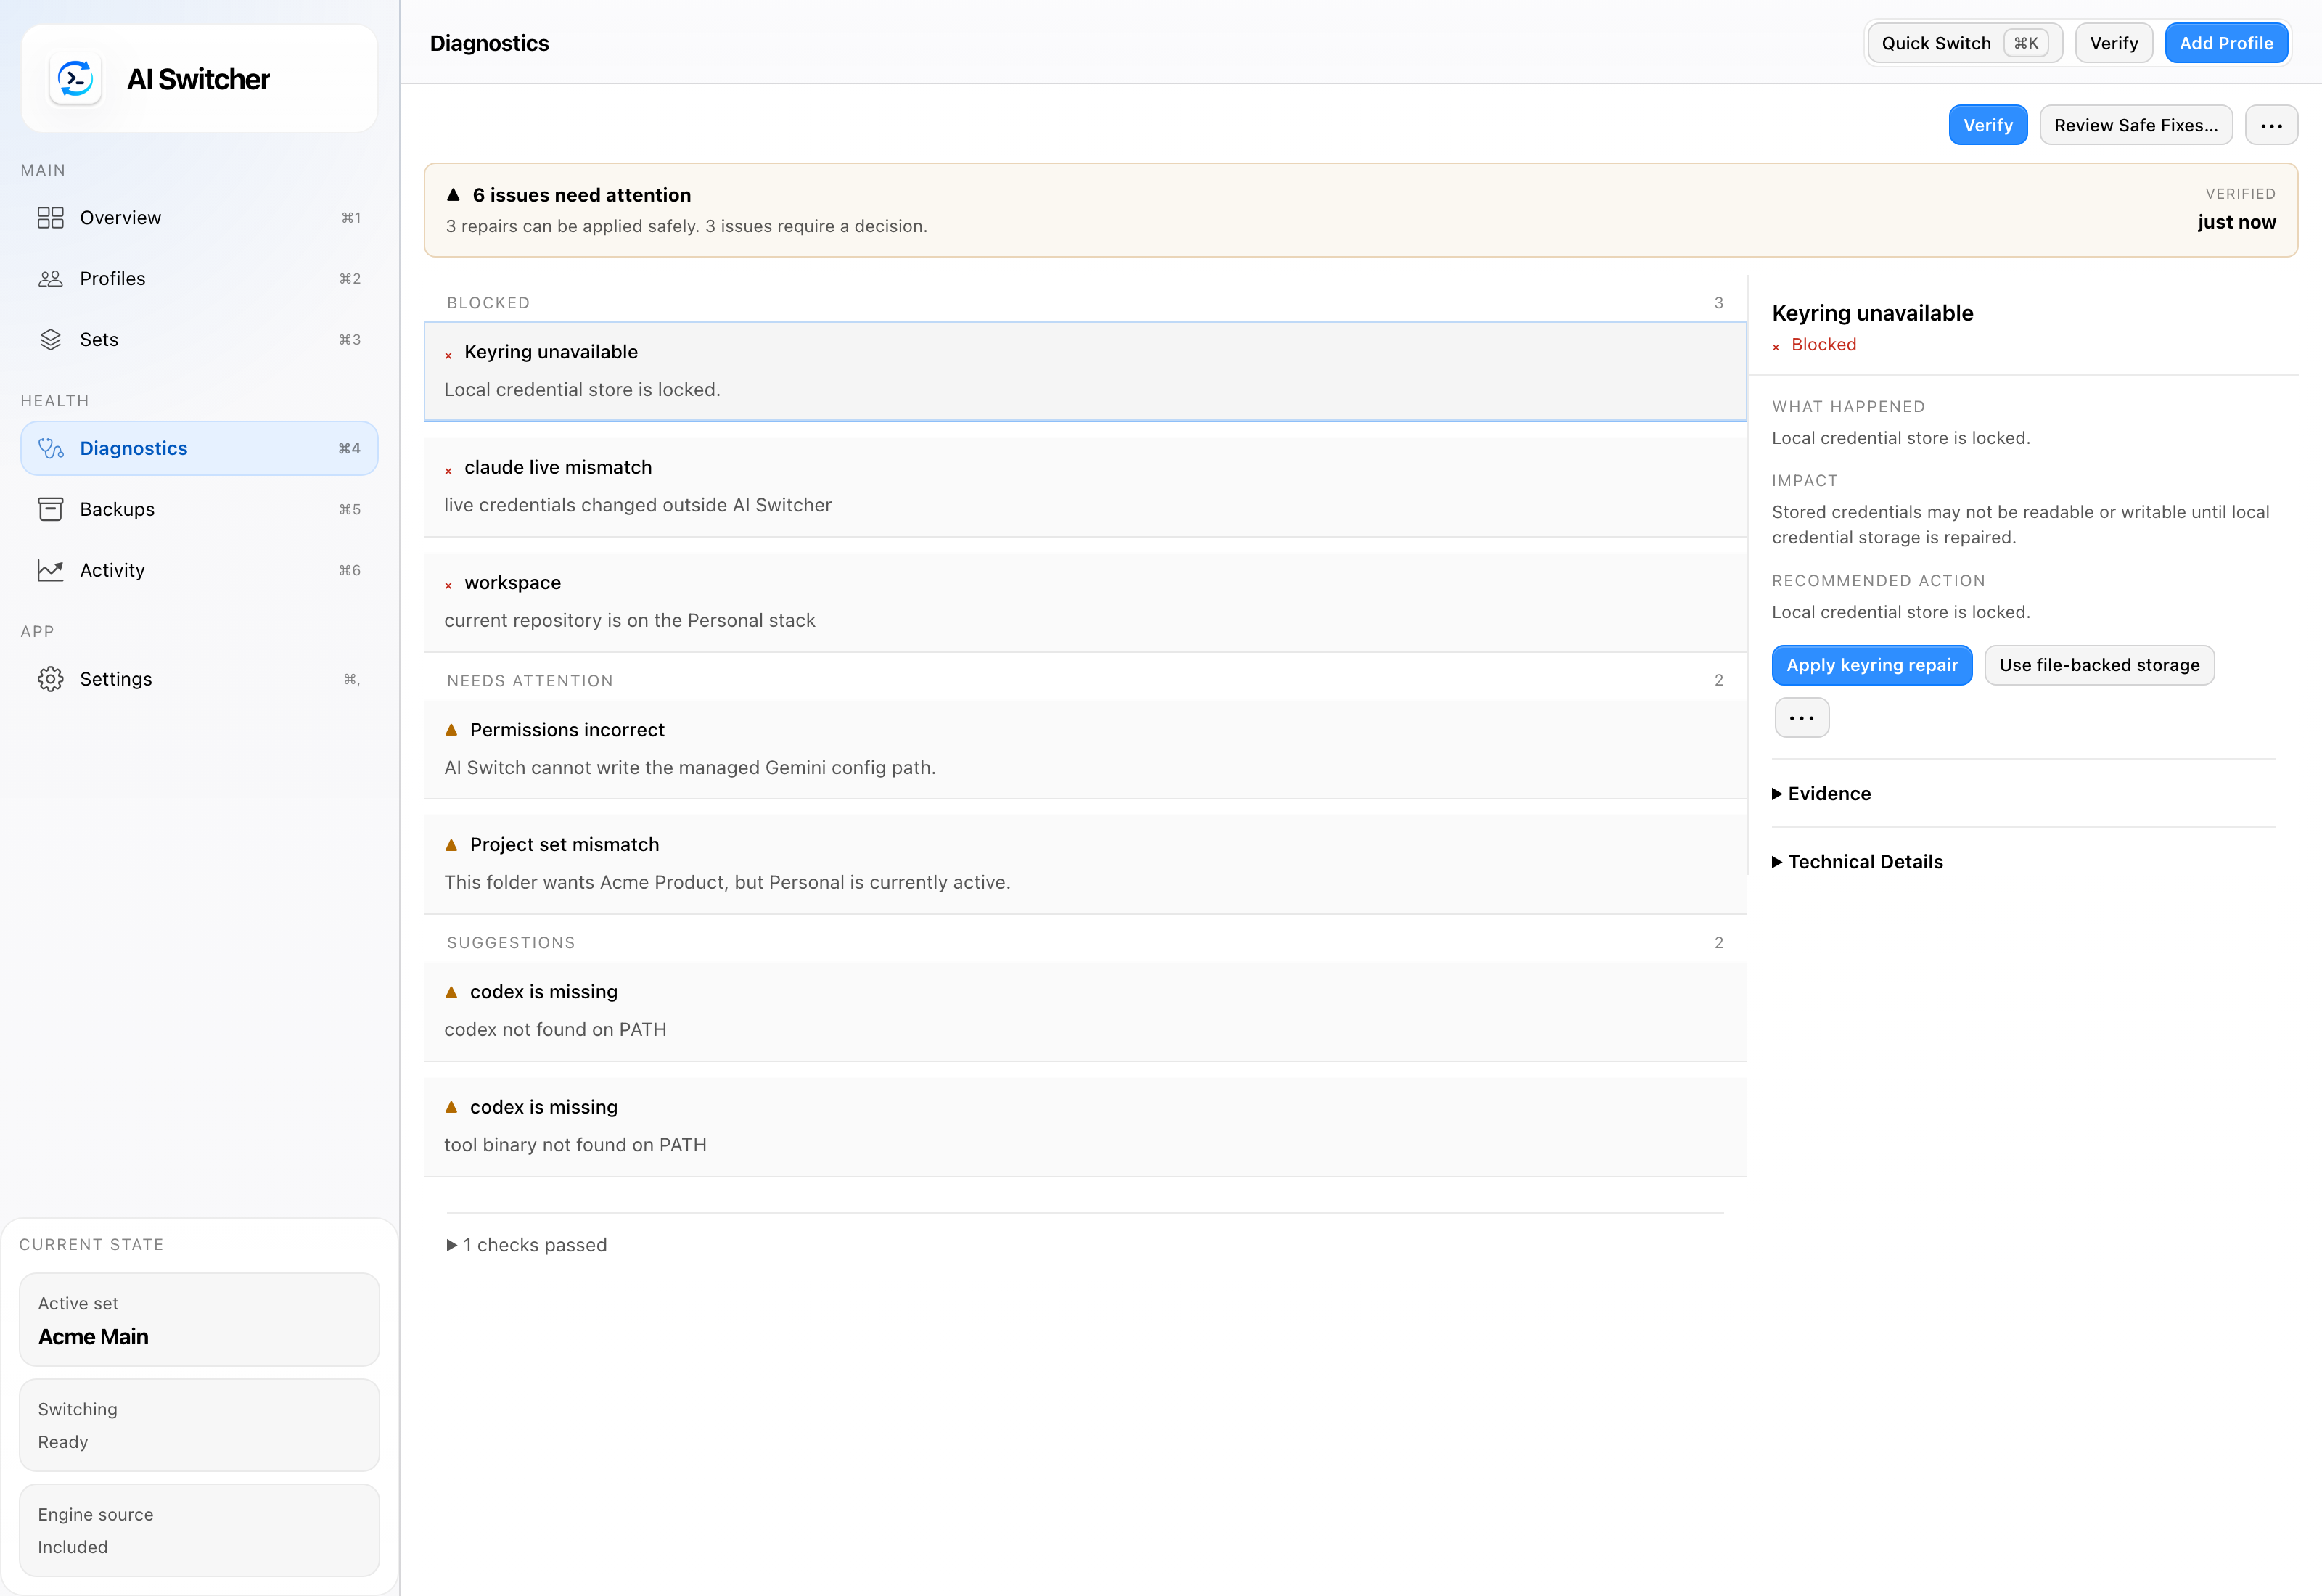Click the Overview grid icon in sidebar
This screenshot has height=1596, width=2322.
click(50, 217)
